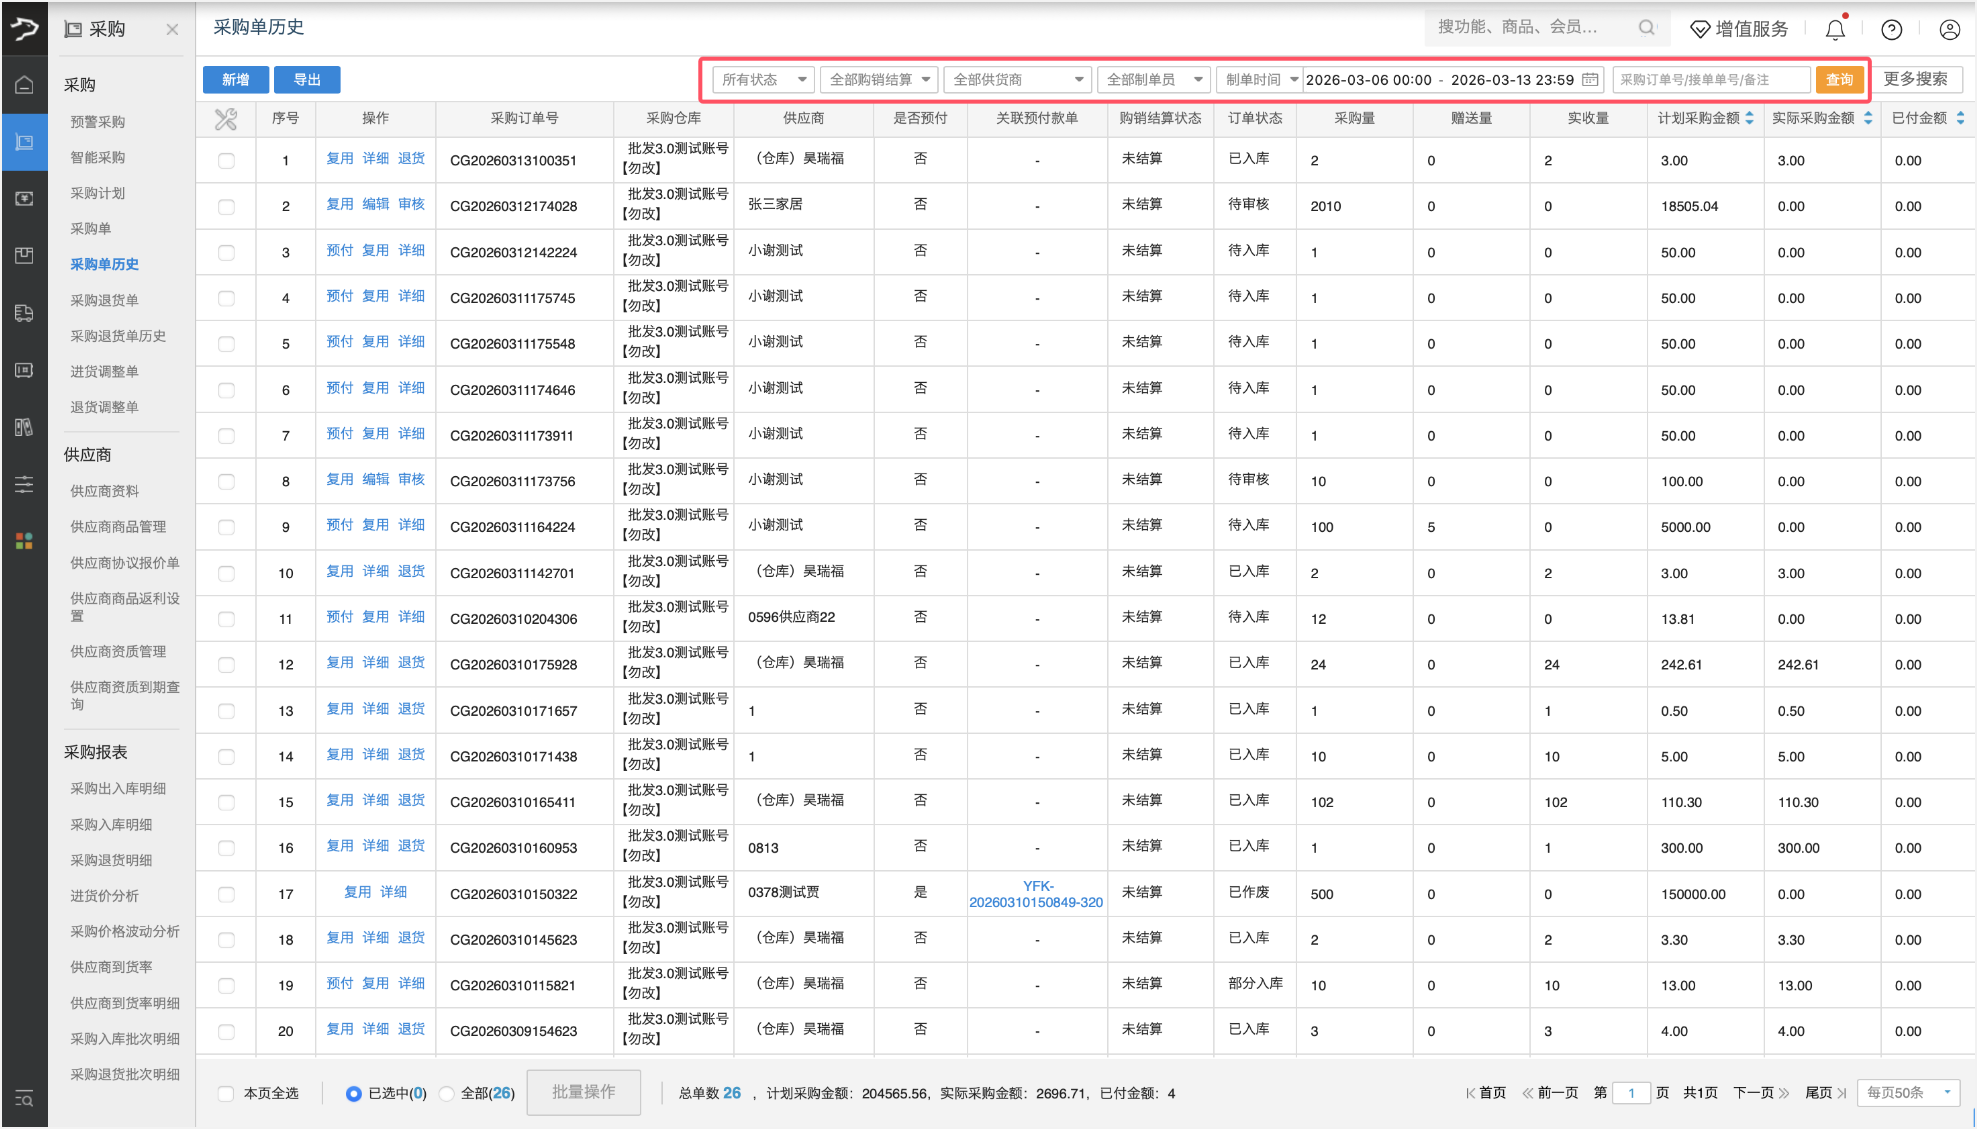Click the search magnifier icon in top bar
Screen dimensions: 1978x1130
[x=1646, y=28]
